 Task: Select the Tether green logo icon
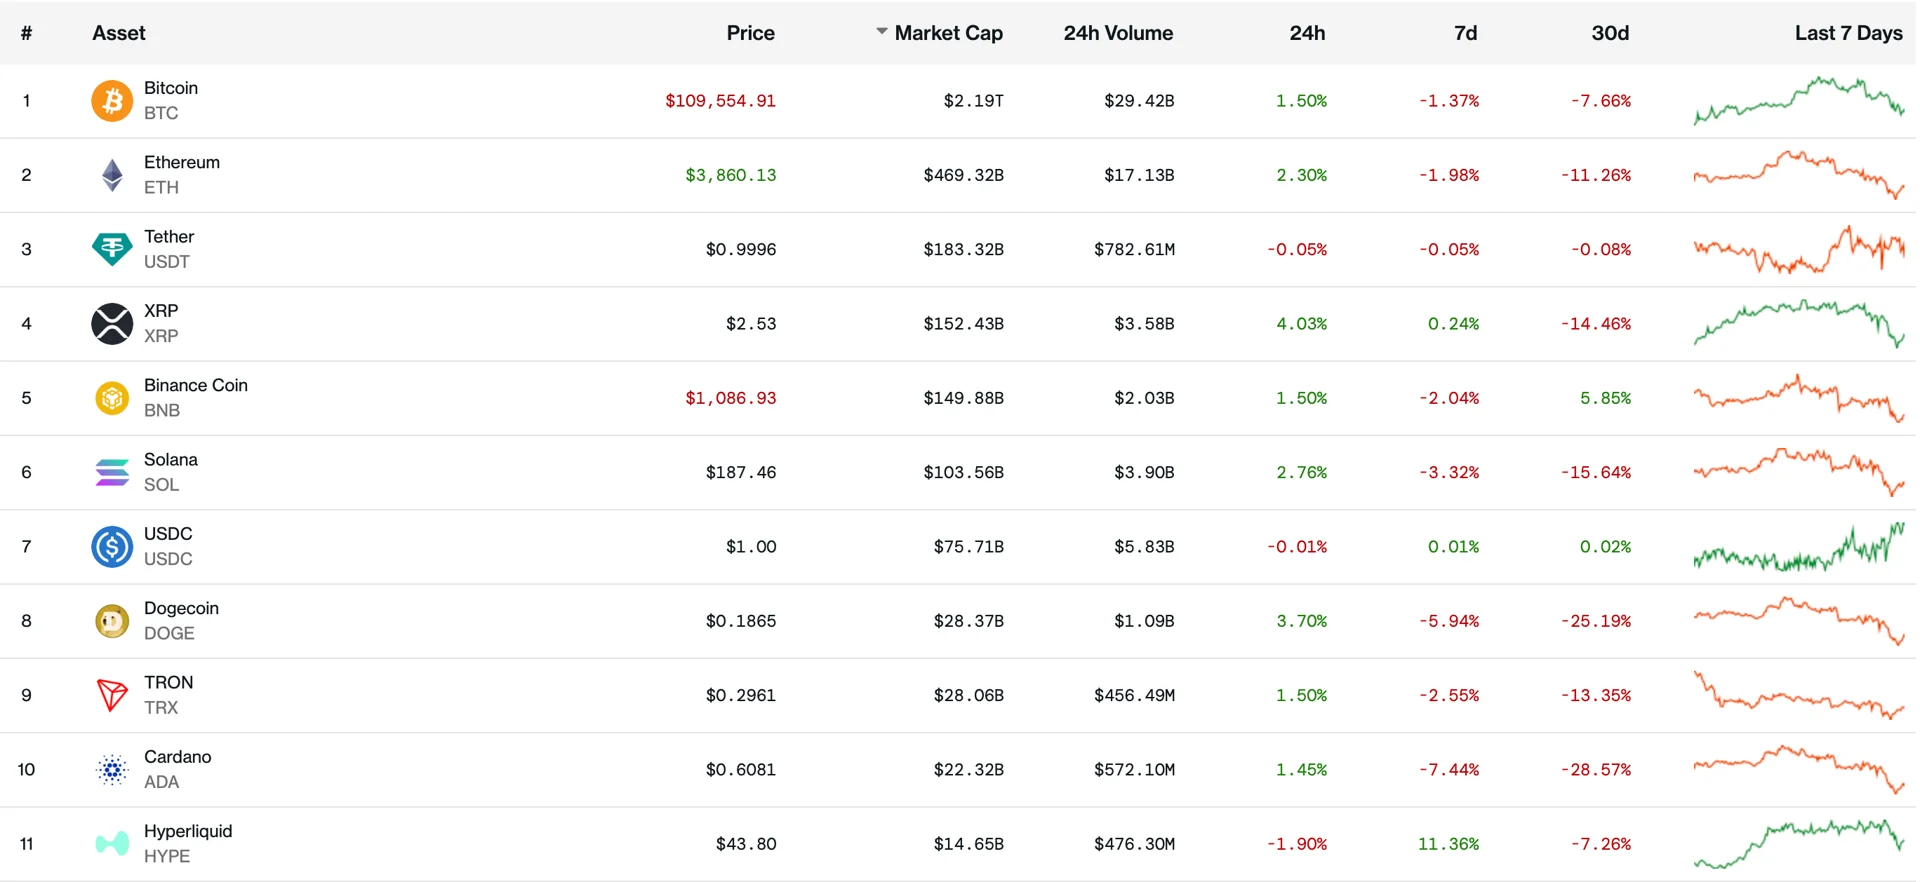coord(112,249)
